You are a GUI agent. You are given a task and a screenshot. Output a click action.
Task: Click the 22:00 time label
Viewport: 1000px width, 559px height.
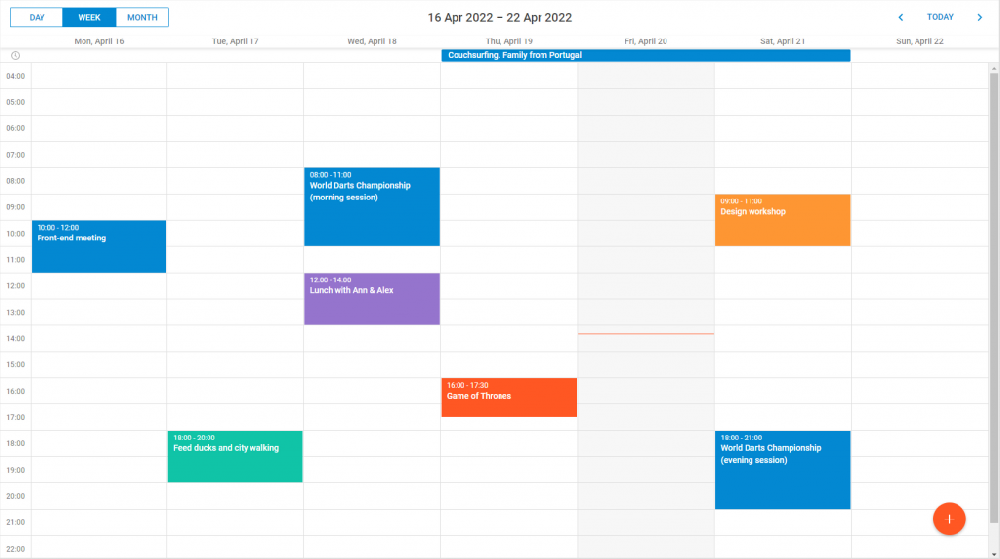coord(15,549)
